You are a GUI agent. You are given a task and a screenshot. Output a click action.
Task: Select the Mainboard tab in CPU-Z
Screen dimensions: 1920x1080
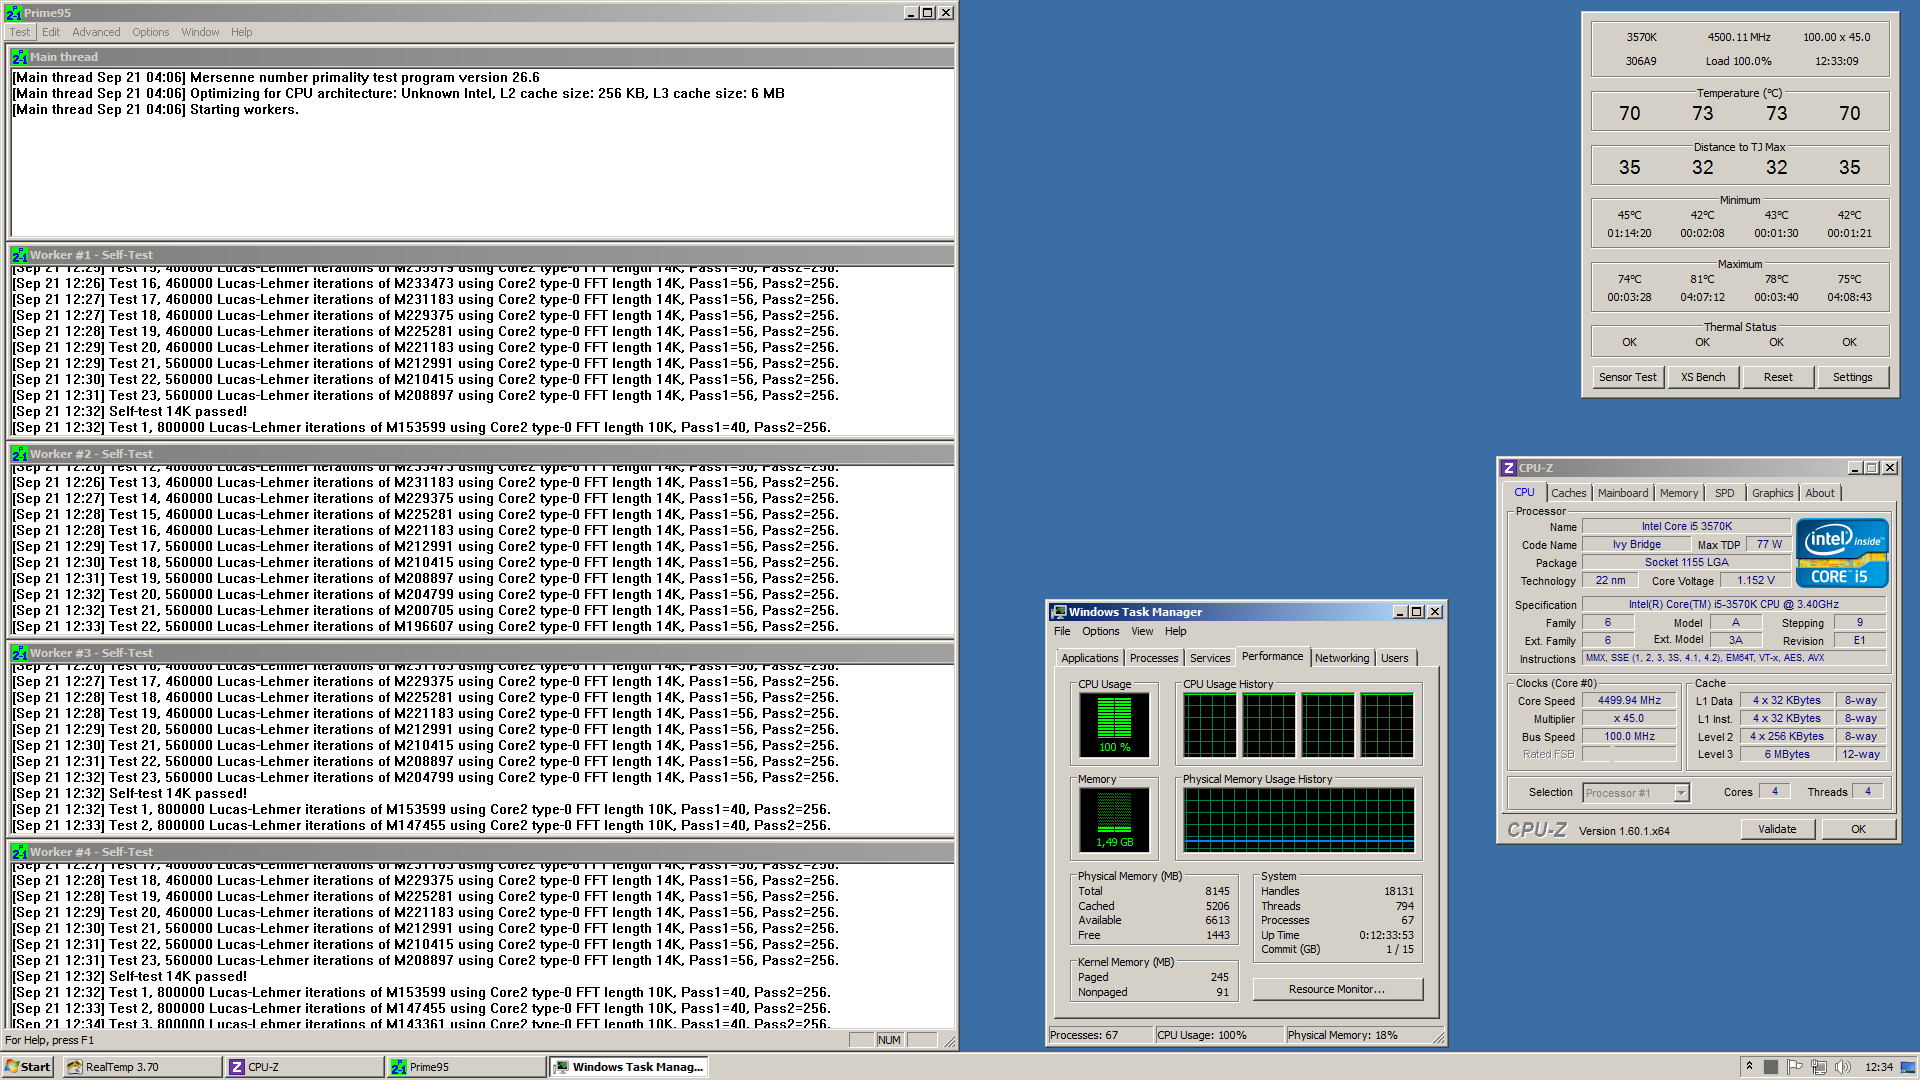(1623, 493)
